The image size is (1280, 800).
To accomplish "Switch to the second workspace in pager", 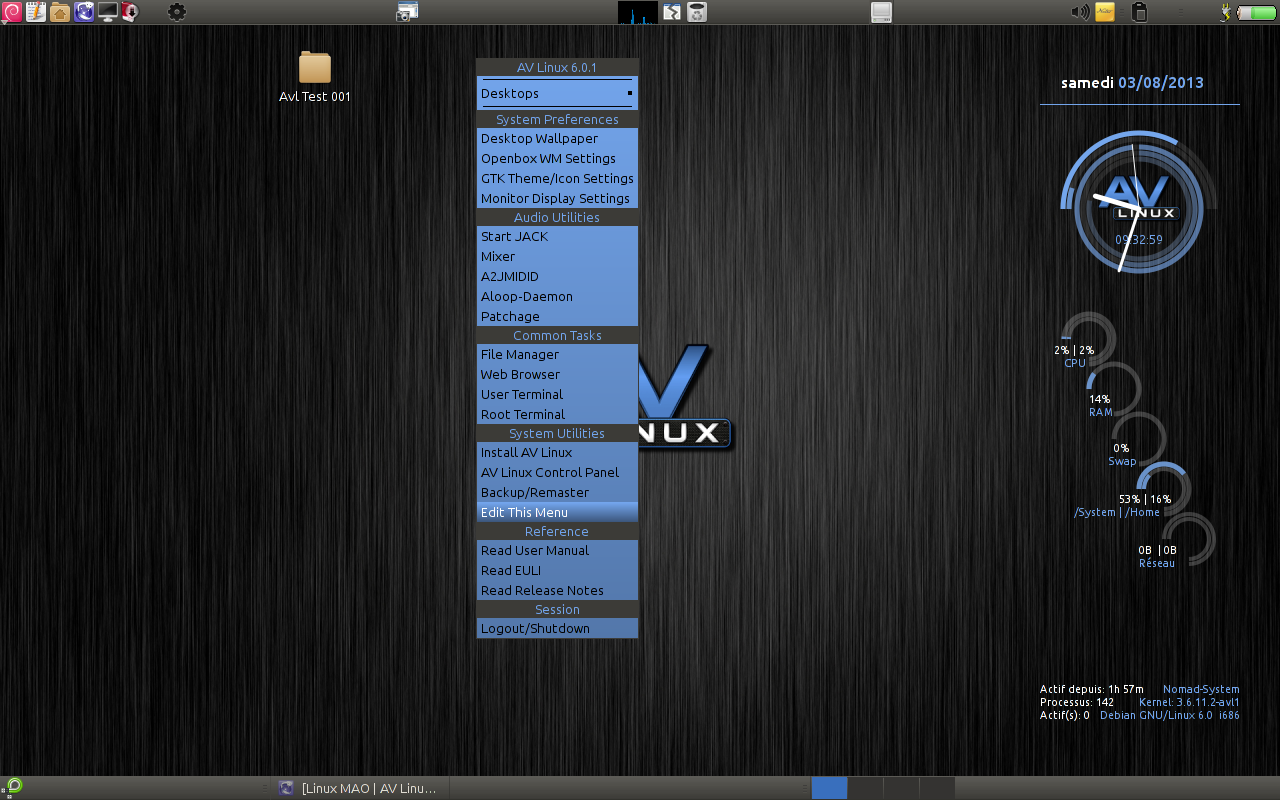I will click(865, 788).
